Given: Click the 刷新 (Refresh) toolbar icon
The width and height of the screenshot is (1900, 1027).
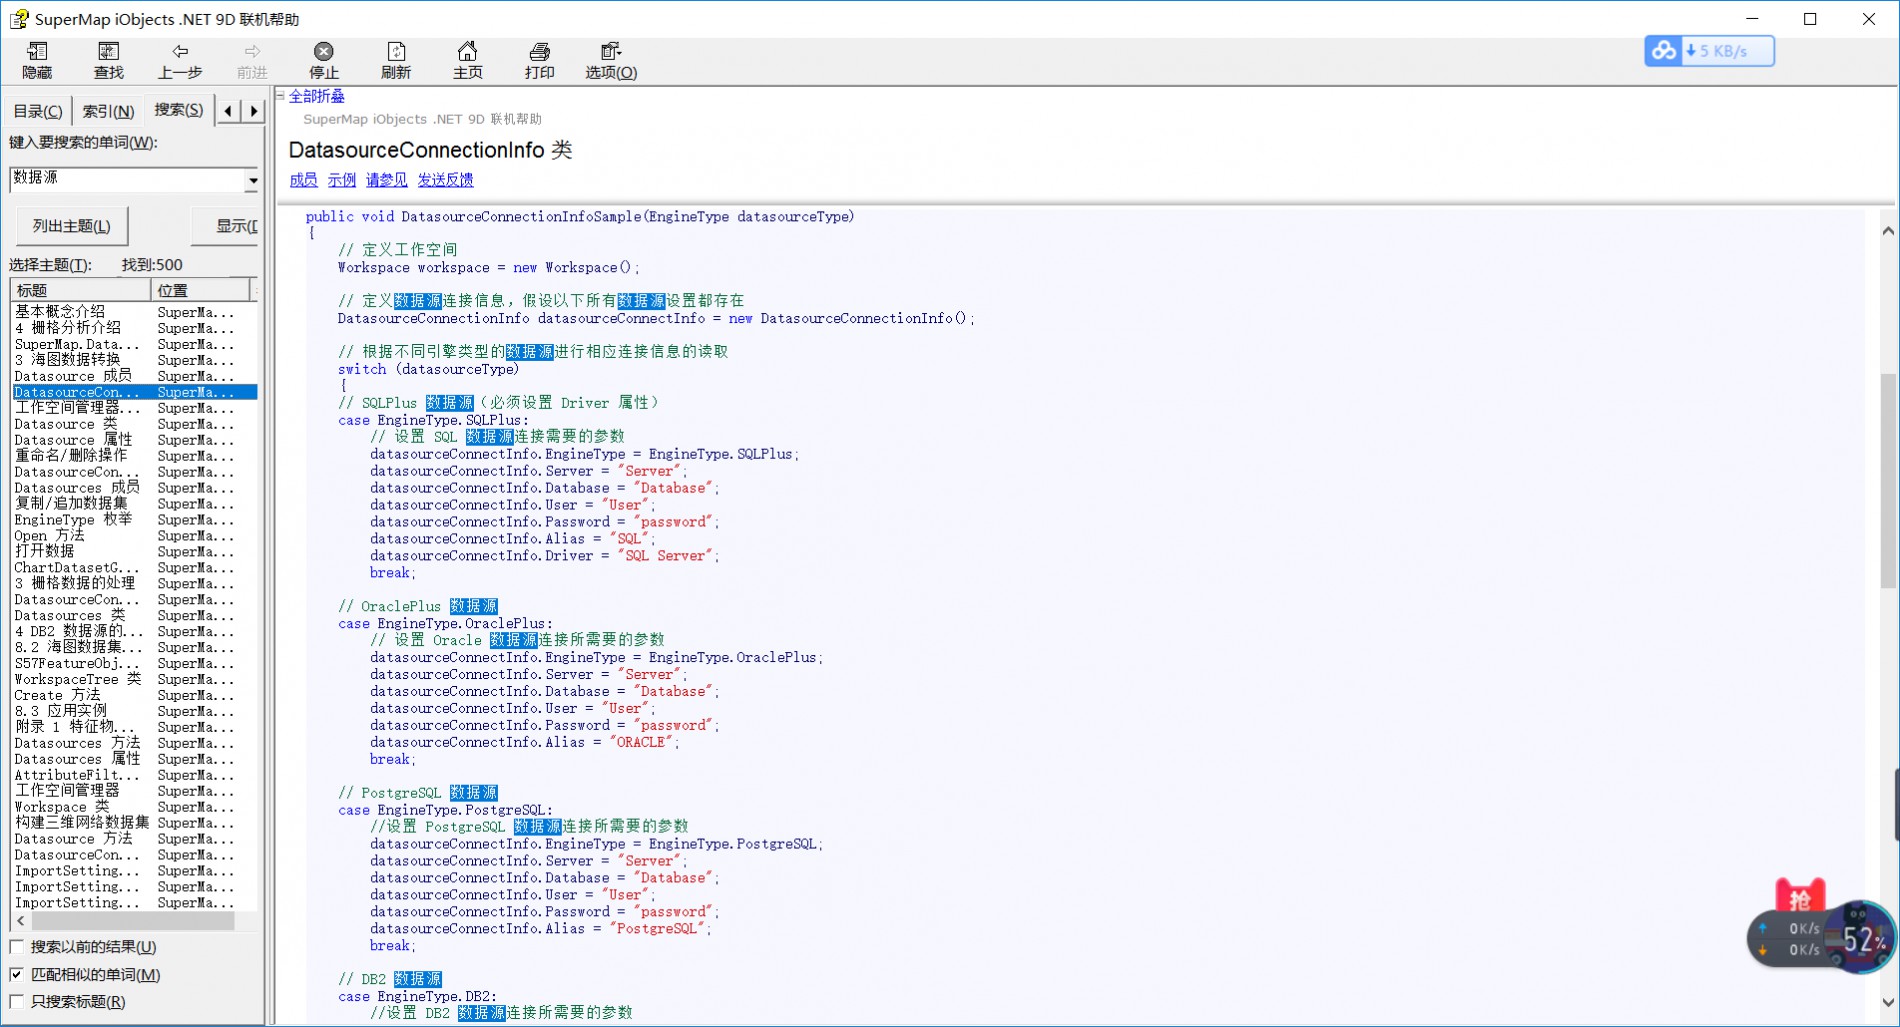Looking at the screenshot, I should click(x=396, y=61).
